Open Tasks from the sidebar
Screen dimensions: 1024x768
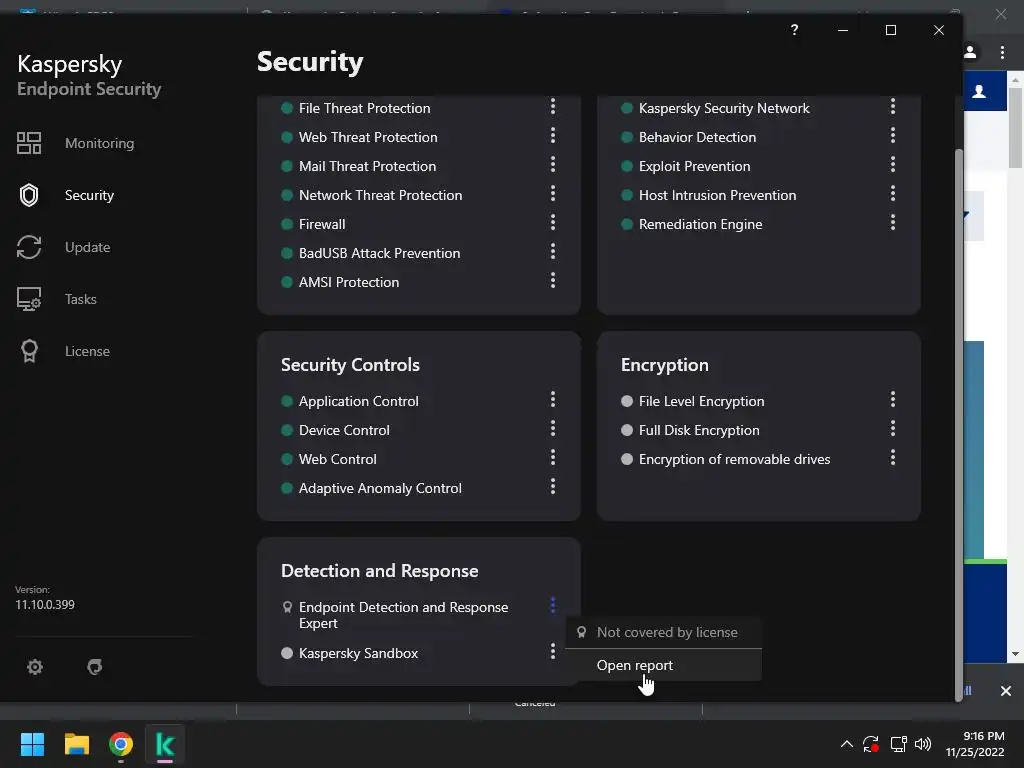[80, 299]
